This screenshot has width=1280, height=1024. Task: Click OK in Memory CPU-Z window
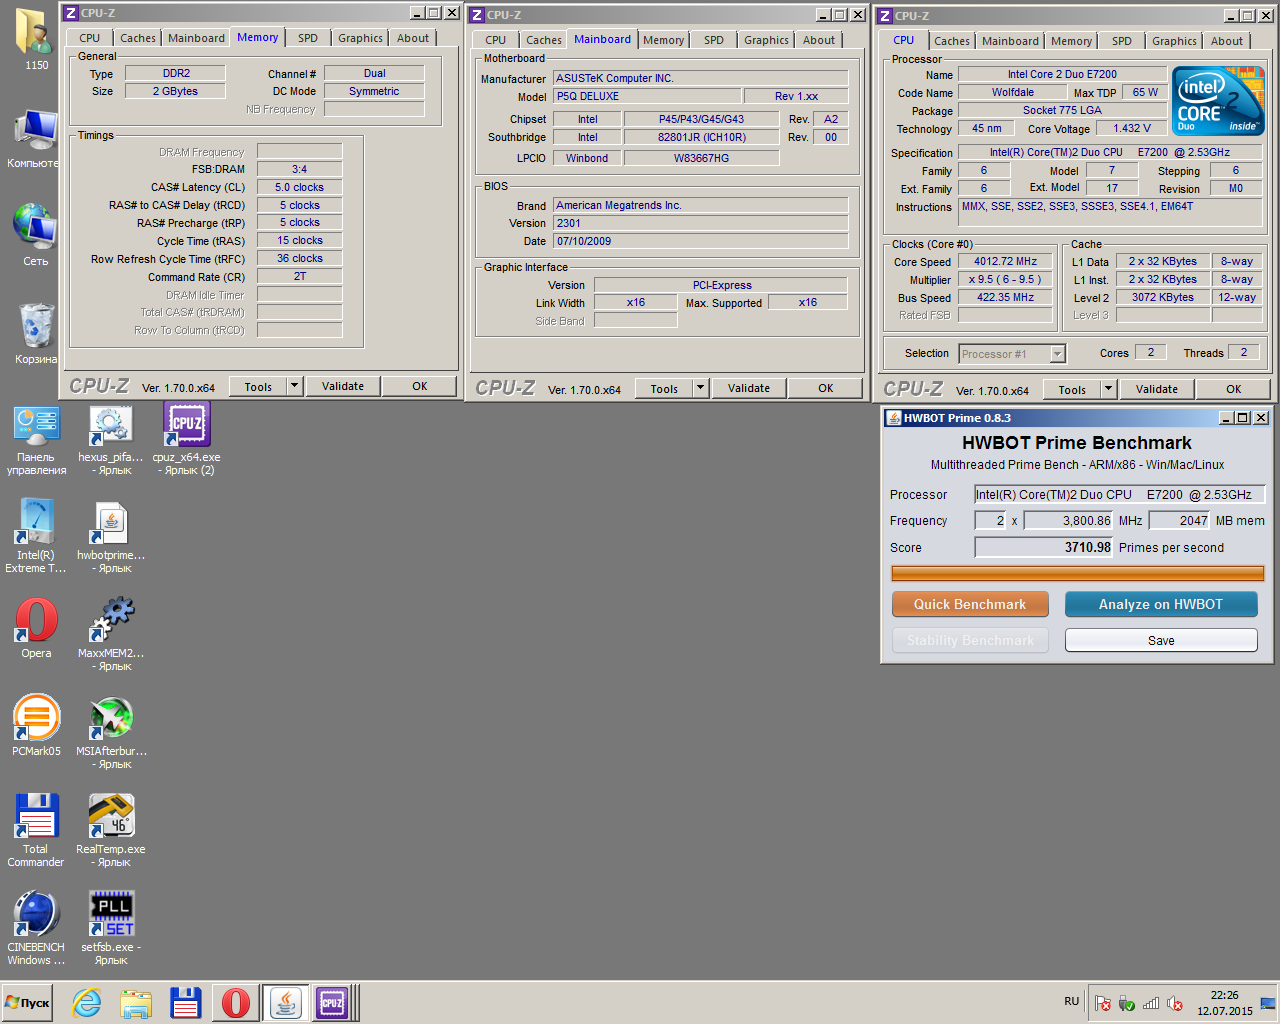[420, 386]
